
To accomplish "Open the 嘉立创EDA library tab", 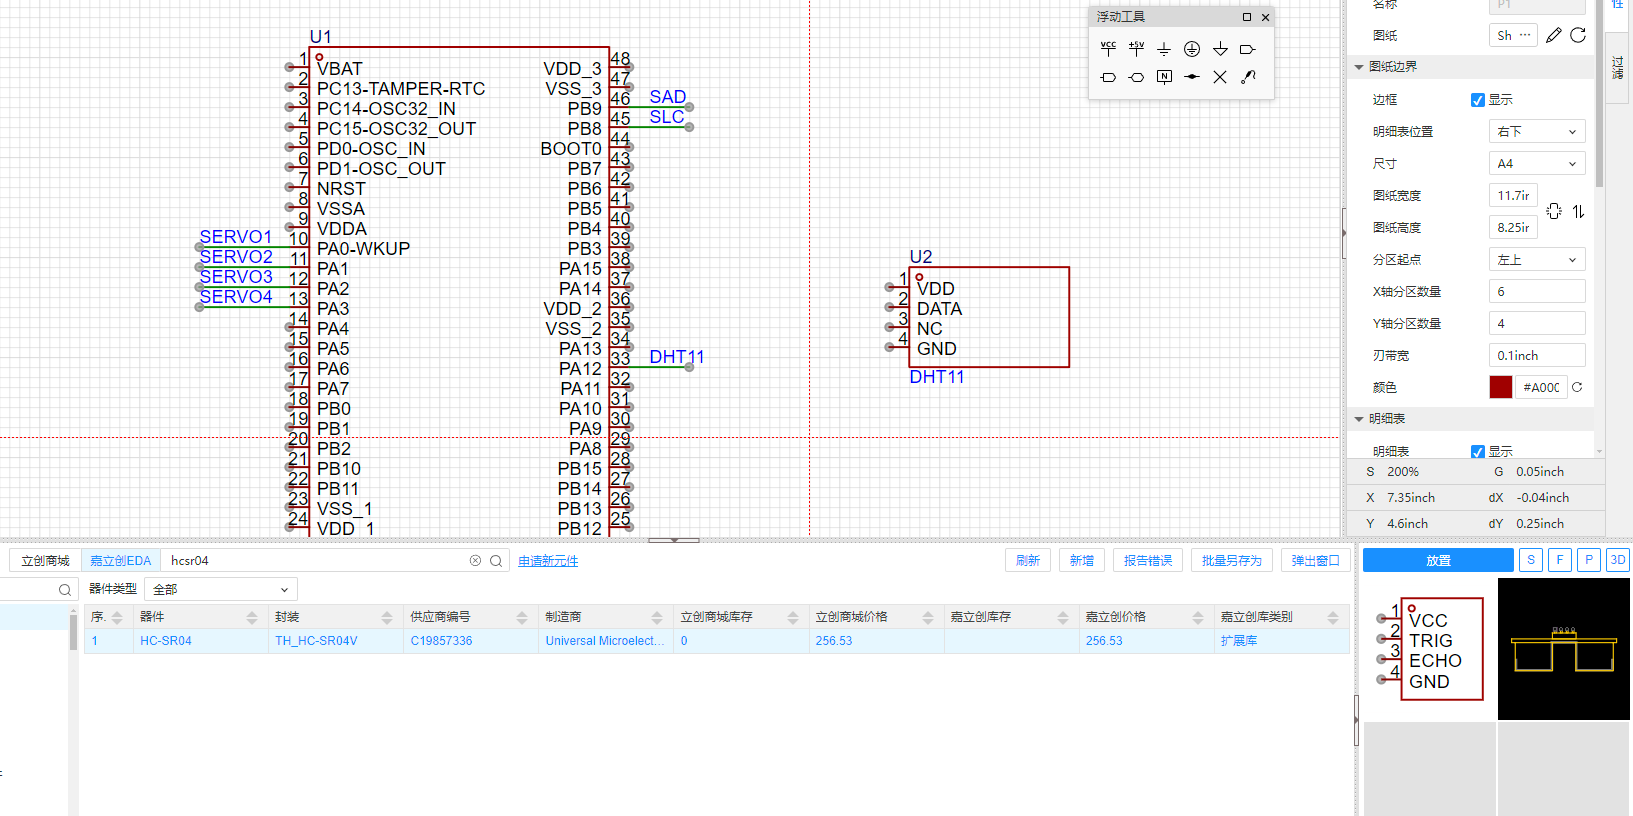I will pyautogui.click(x=120, y=561).
